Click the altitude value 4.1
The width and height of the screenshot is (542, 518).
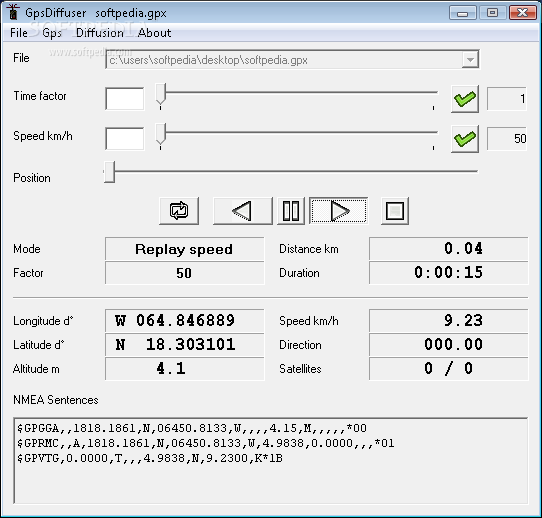pyautogui.click(x=185, y=369)
